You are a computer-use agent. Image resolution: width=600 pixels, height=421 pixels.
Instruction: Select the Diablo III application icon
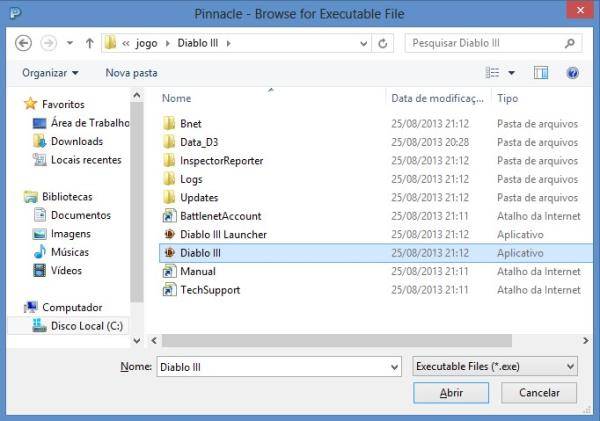click(x=169, y=253)
